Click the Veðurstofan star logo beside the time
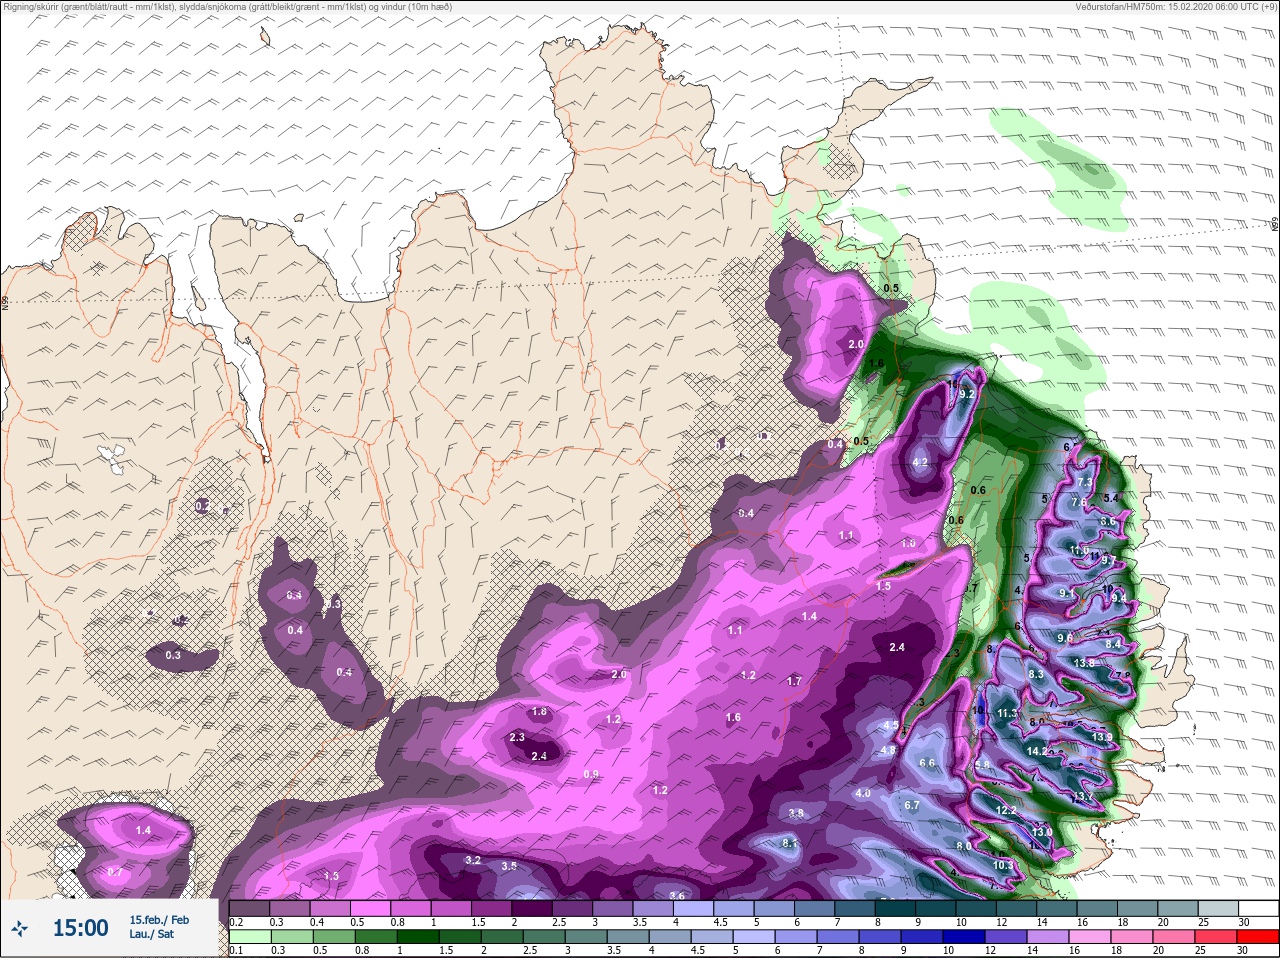The height and width of the screenshot is (958, 1280). [20, 929]
